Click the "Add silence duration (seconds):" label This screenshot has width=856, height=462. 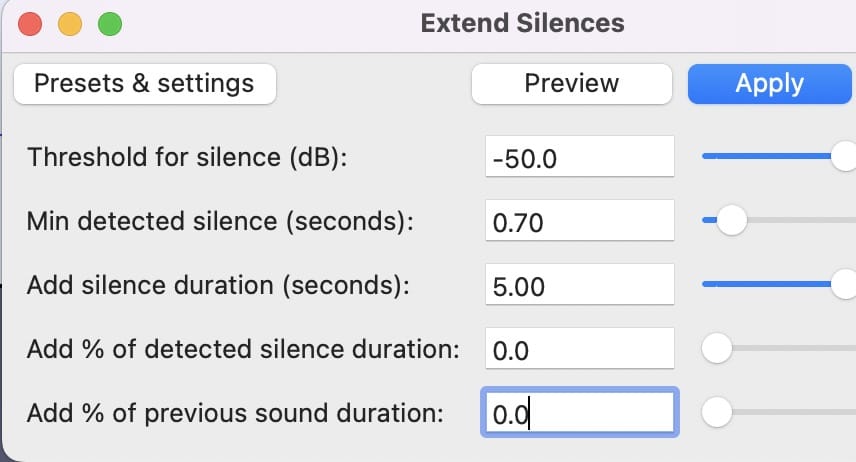click(218, 285)
